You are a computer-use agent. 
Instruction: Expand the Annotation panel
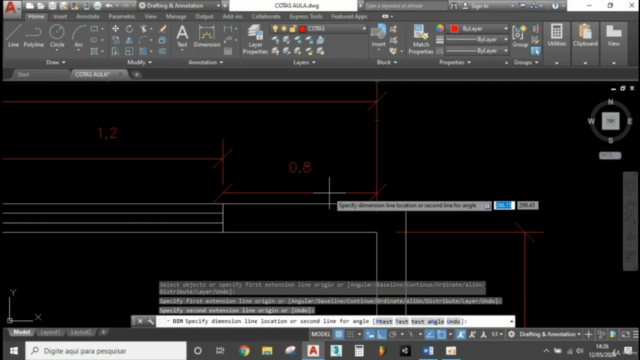click(205, 62)
